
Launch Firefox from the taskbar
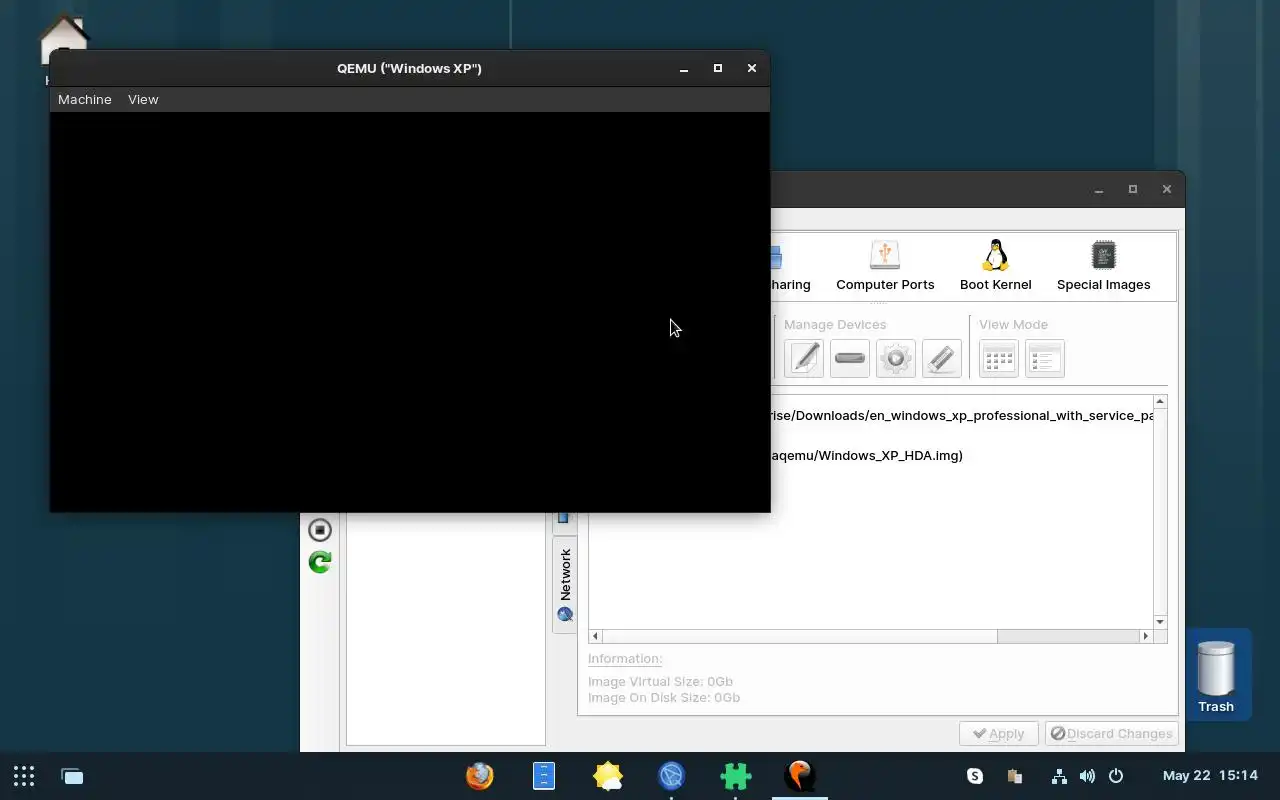pyautogui.click(x=480, y=776)
